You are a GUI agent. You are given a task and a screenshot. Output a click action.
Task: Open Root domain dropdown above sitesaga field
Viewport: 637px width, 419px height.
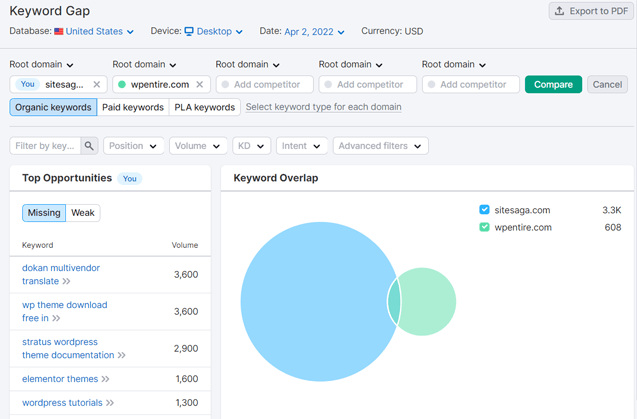pyautogui.click(x=41, y=65)
